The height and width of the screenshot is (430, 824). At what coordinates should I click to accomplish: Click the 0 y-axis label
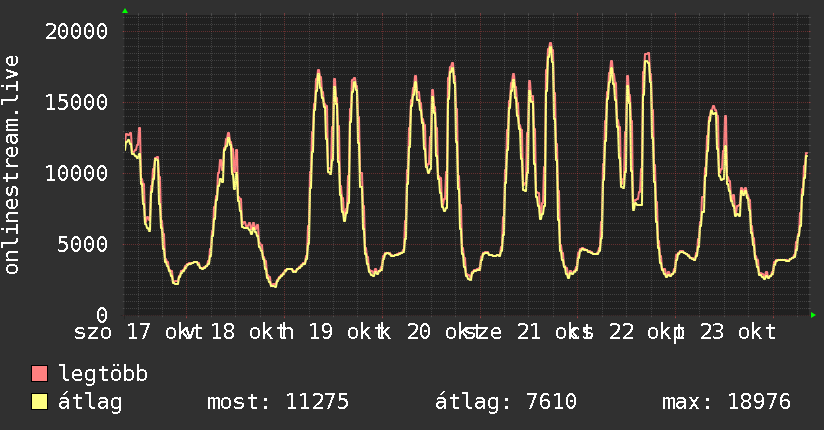click(x=102, y=315)
